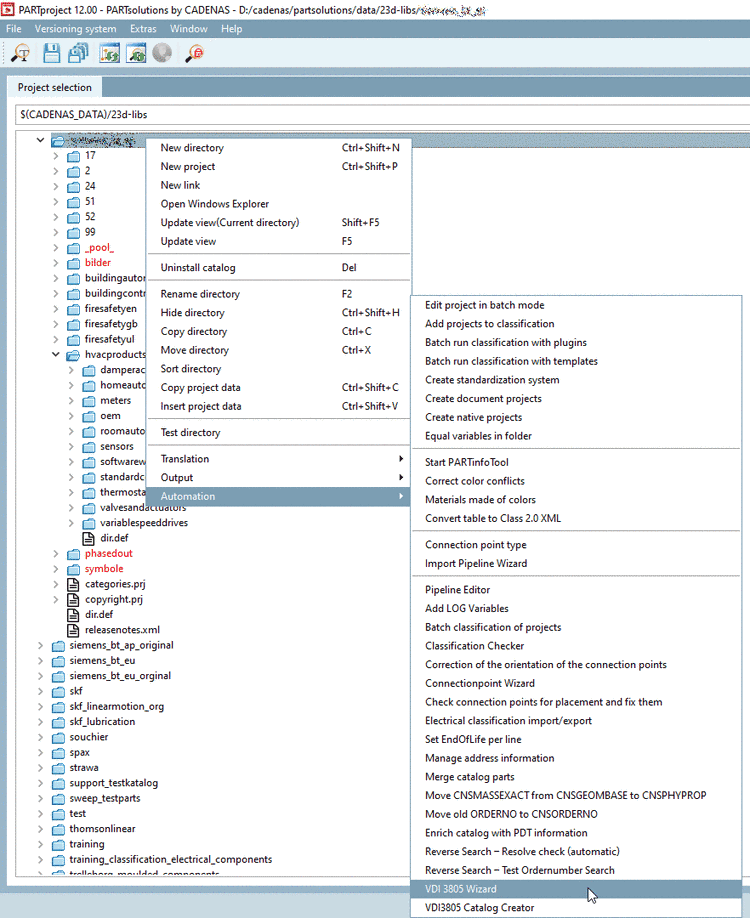Click the folder icon of directory 17
This screenshot has height=918, width=750.
[x=73, y=156]
